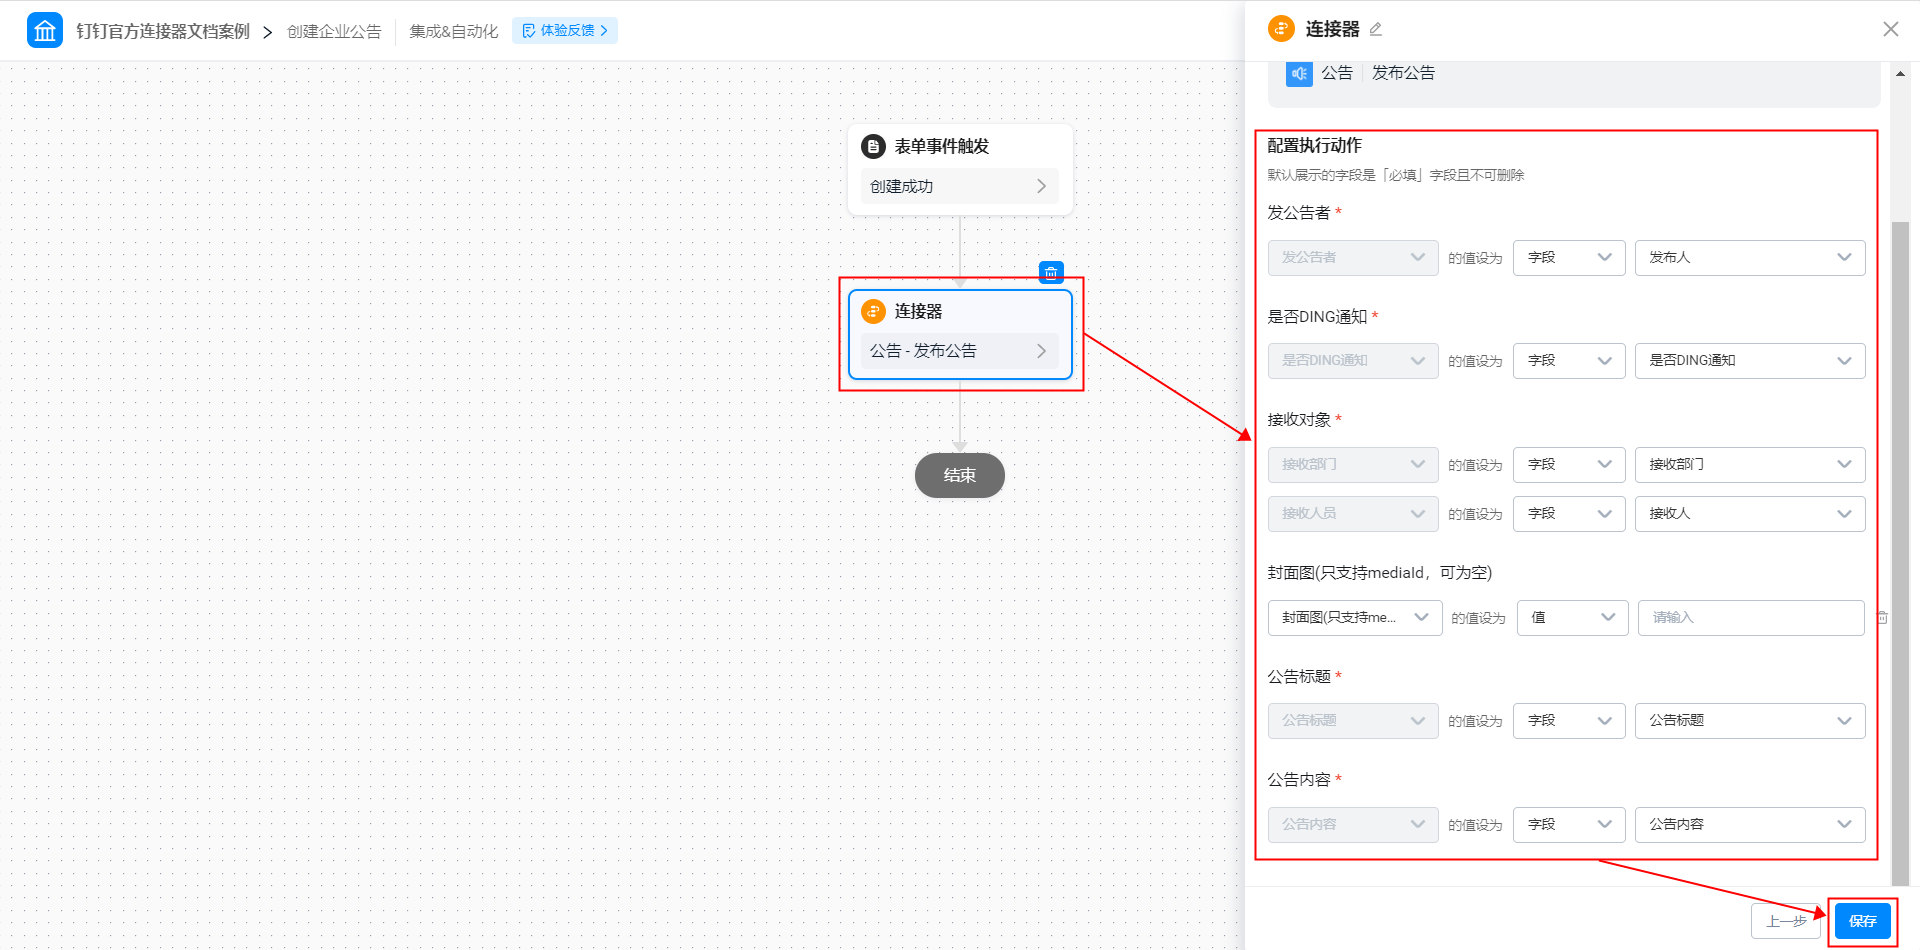Open the 发布人 field dropdown

(1749, 258)
